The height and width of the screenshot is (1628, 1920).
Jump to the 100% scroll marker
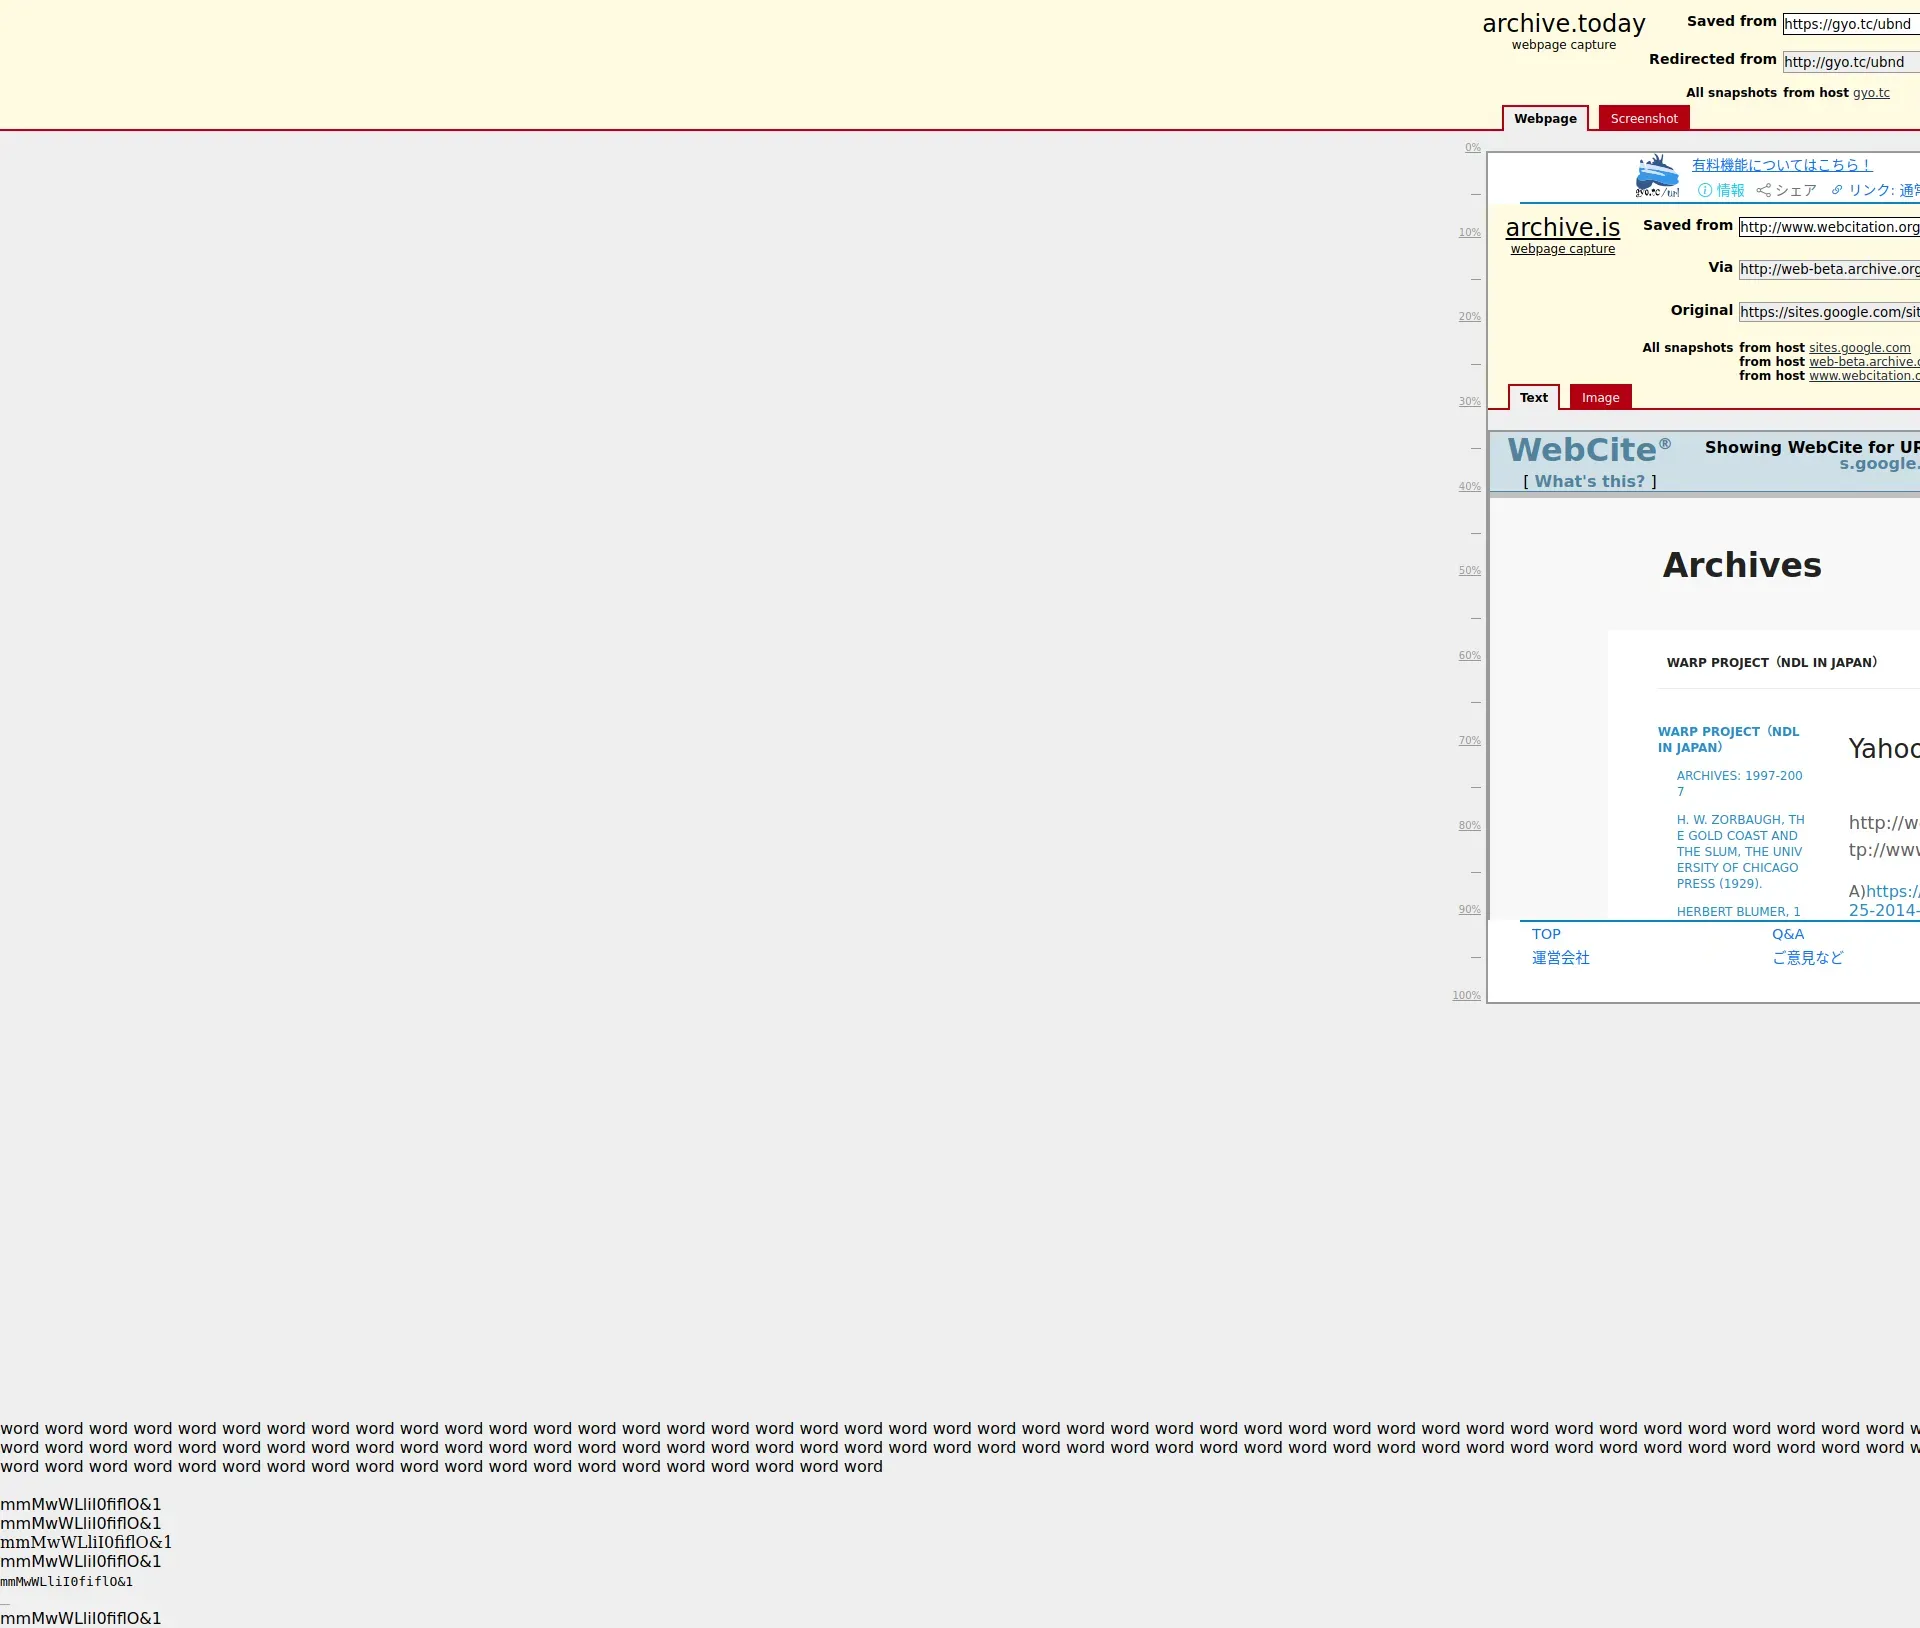[x=1466, y=995]
